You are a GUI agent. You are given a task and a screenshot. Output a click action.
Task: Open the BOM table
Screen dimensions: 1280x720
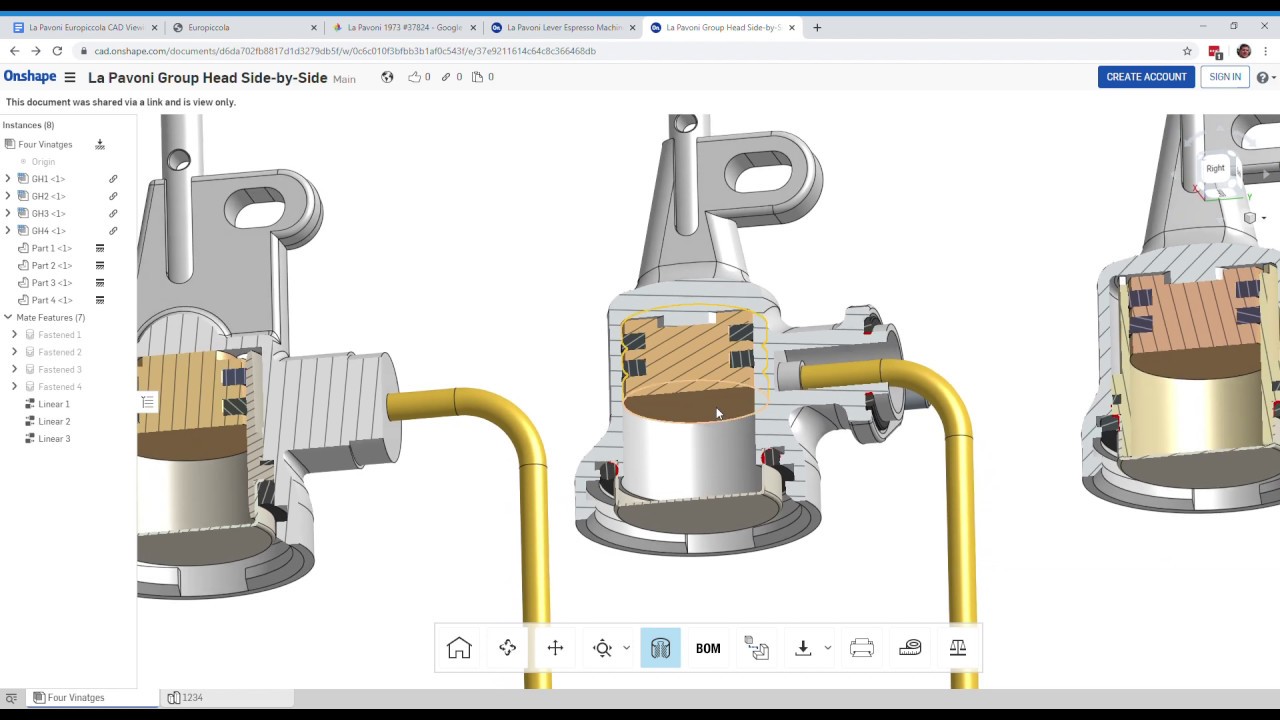pyautogui.click(x=708, y=648)
